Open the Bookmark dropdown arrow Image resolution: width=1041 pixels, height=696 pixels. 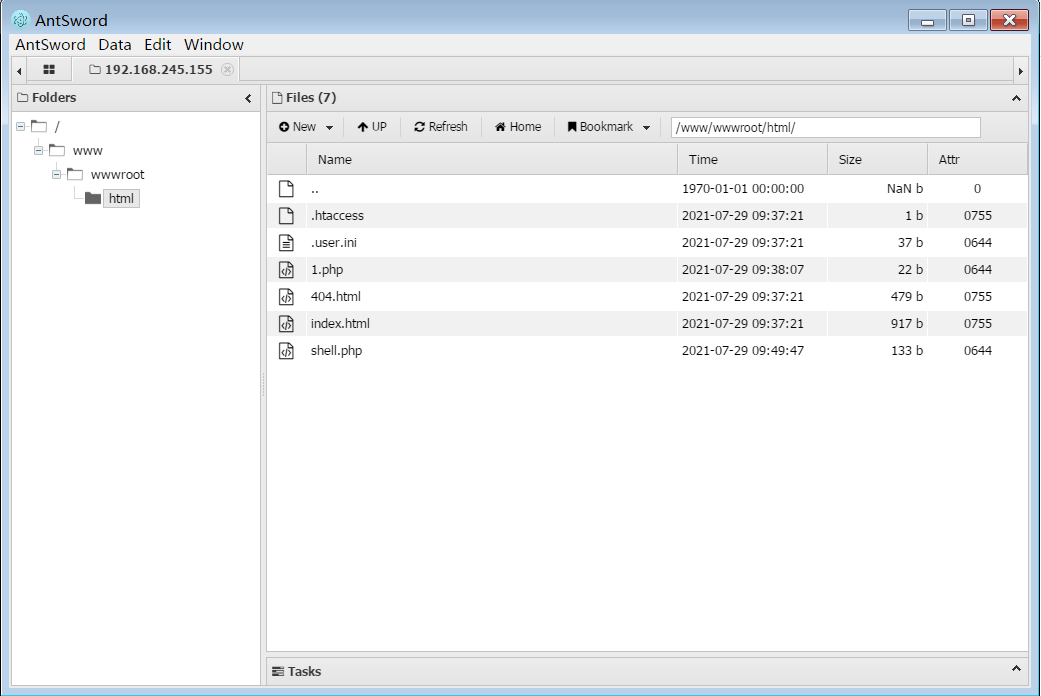[x=646, y=128]
